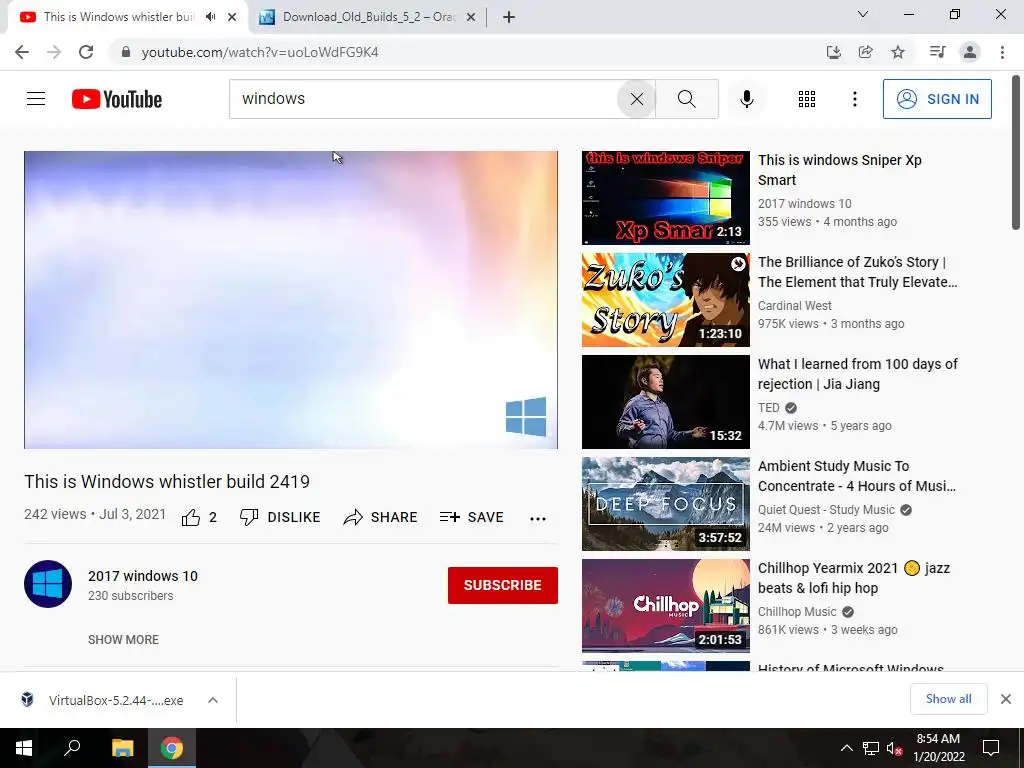Click the muted volume tray icon
This screenshot has width=1024, height=768.
[894, 748]
